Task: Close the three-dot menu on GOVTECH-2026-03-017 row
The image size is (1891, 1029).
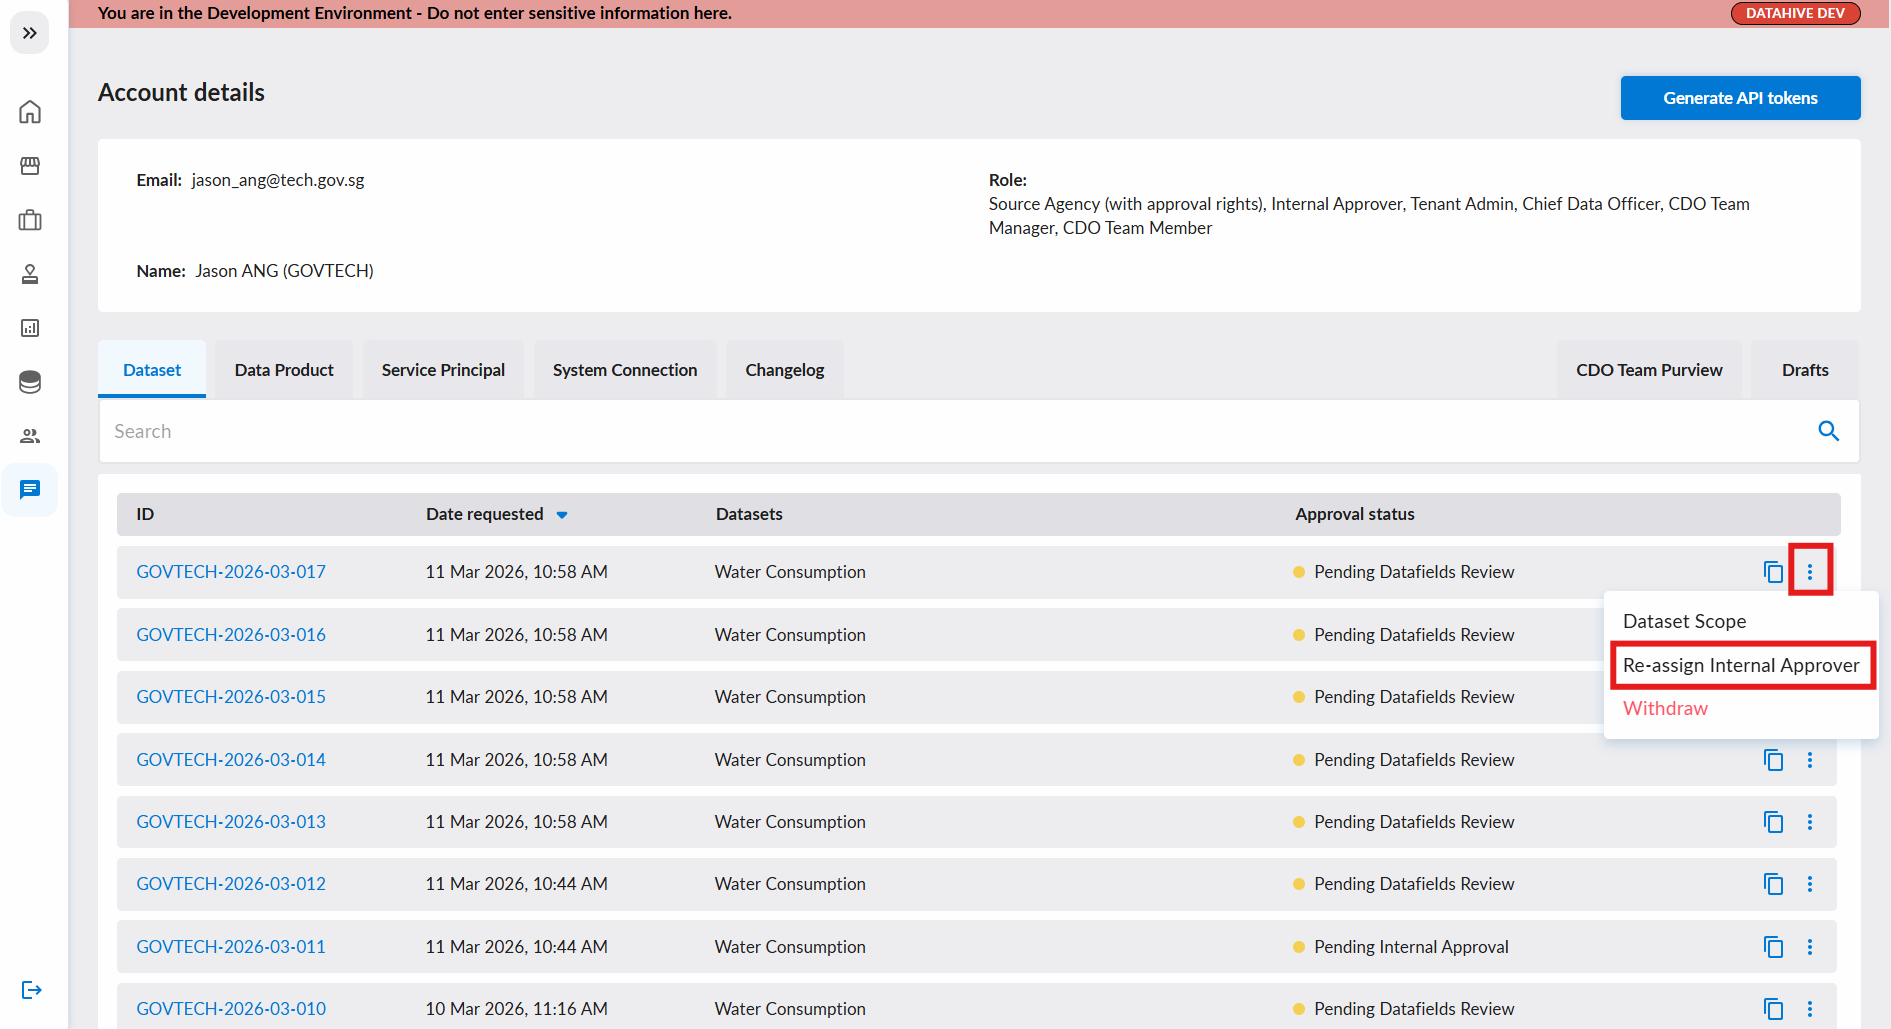Action: click(1810, 572)
